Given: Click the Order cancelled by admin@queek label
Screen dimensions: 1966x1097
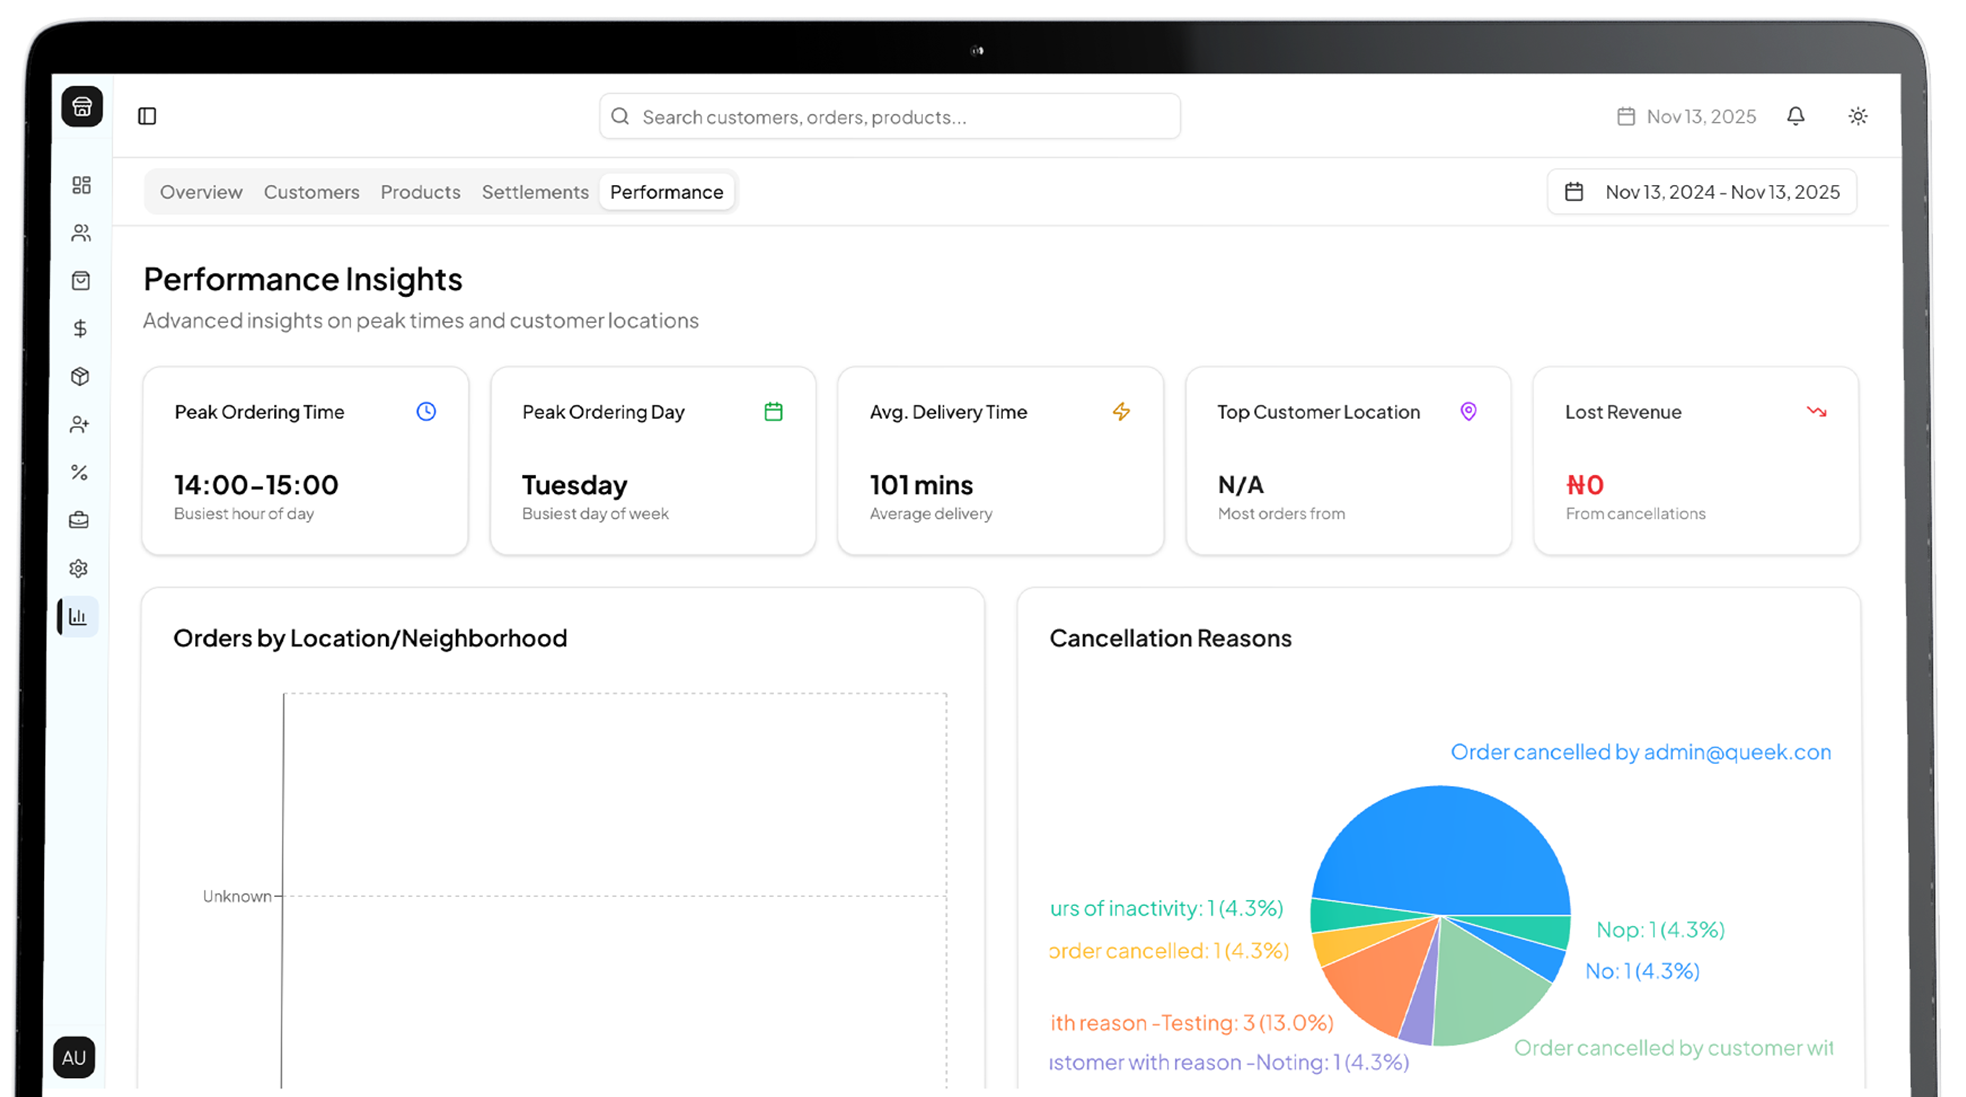Looking at the screenshot, I should coord(1641,752).
